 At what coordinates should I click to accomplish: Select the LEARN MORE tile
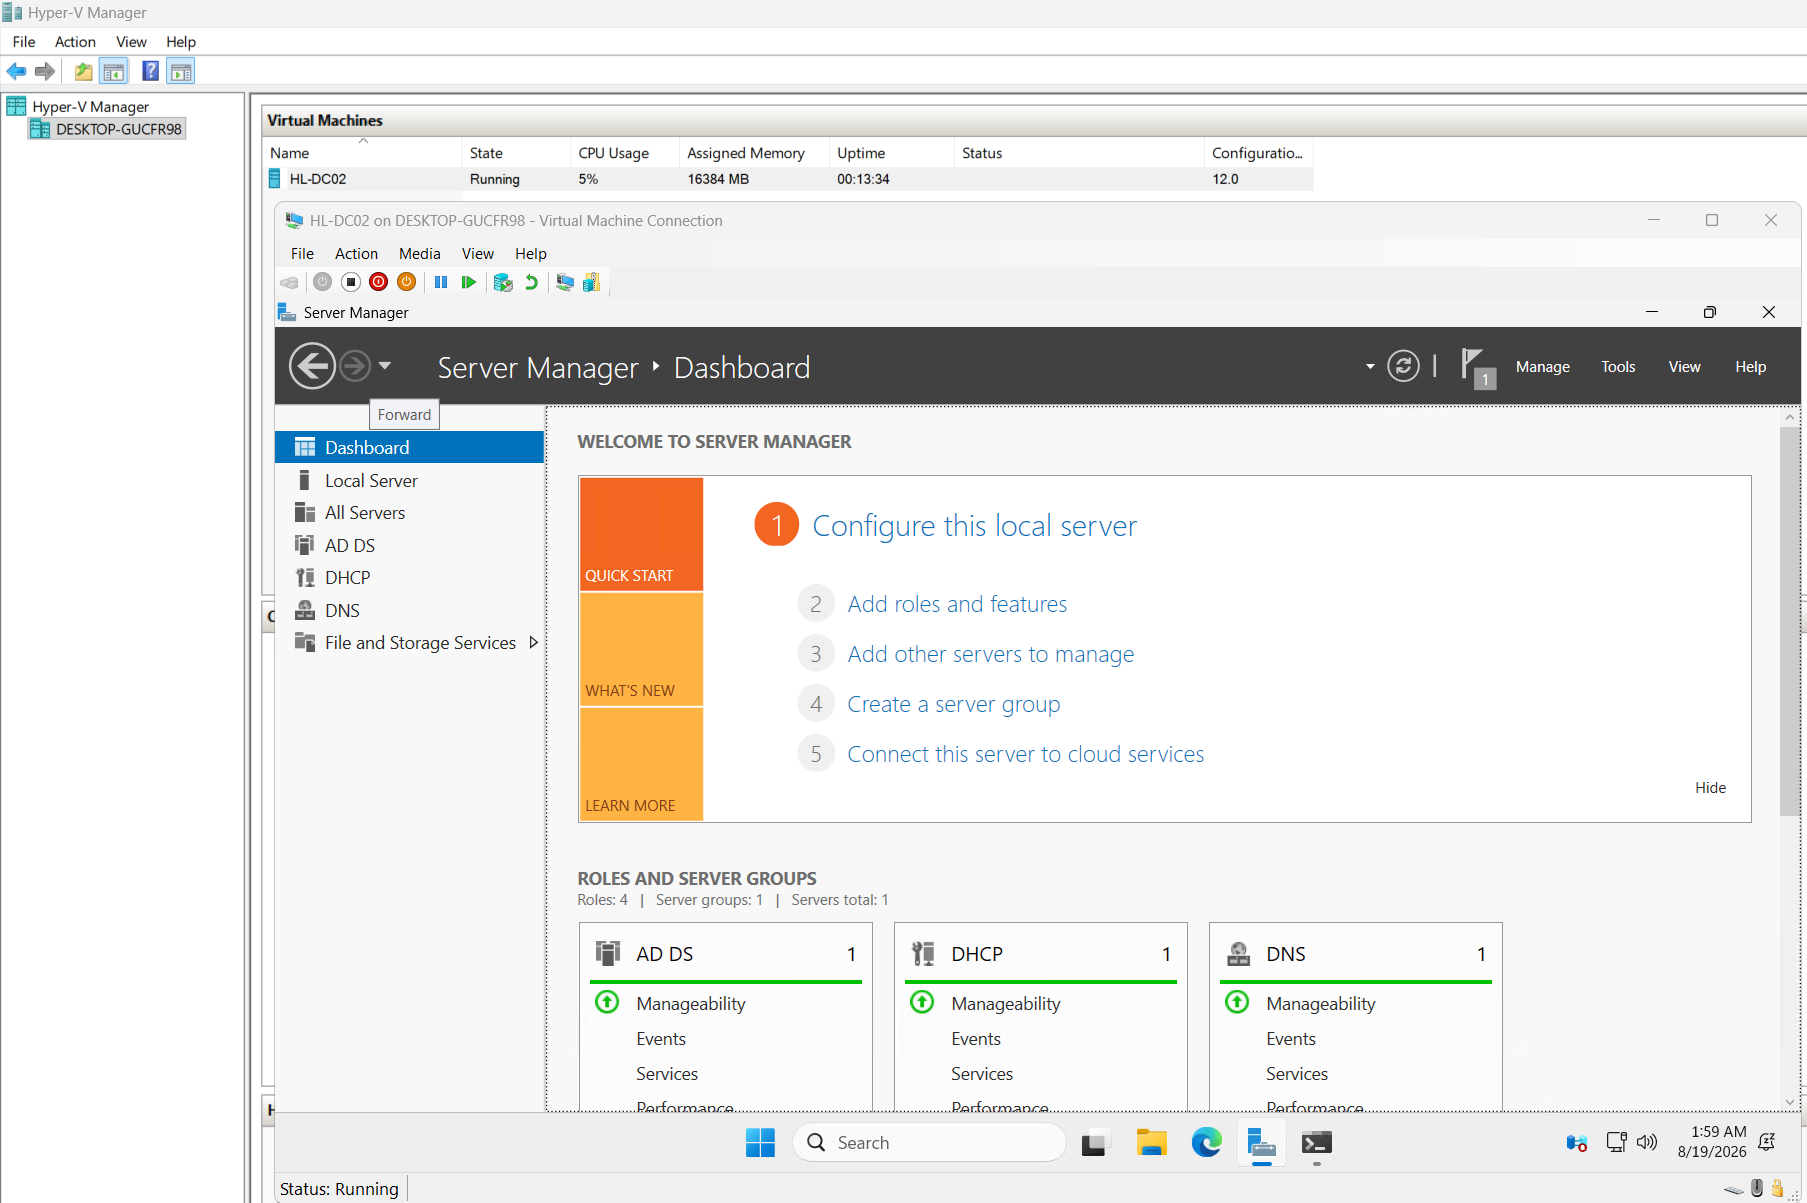point(641,765)
